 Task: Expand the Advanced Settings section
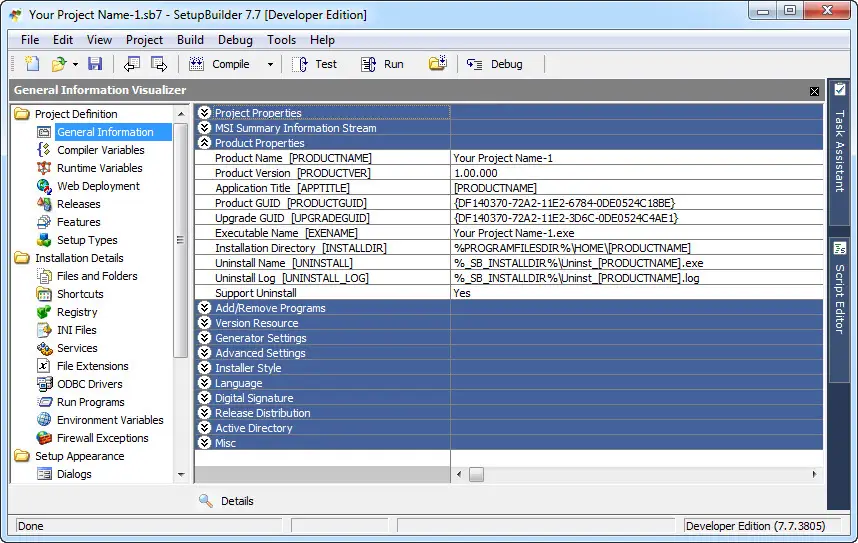tap(205, 353)
